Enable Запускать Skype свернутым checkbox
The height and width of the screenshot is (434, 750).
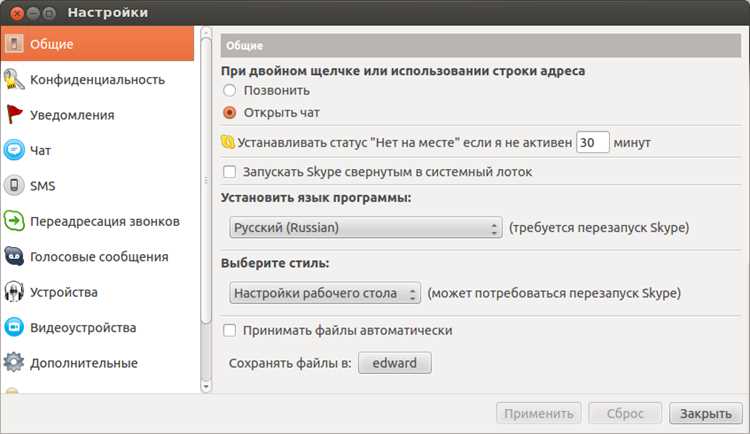[x=230, y=172]
